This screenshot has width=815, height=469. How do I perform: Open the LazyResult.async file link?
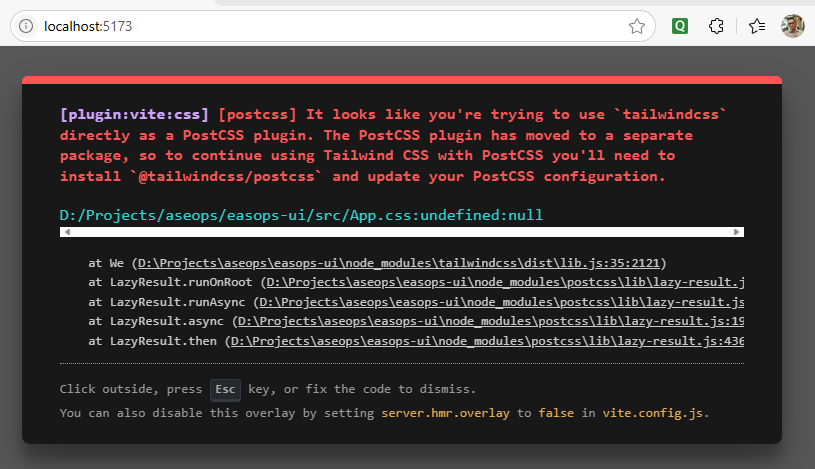coord(490,322)
